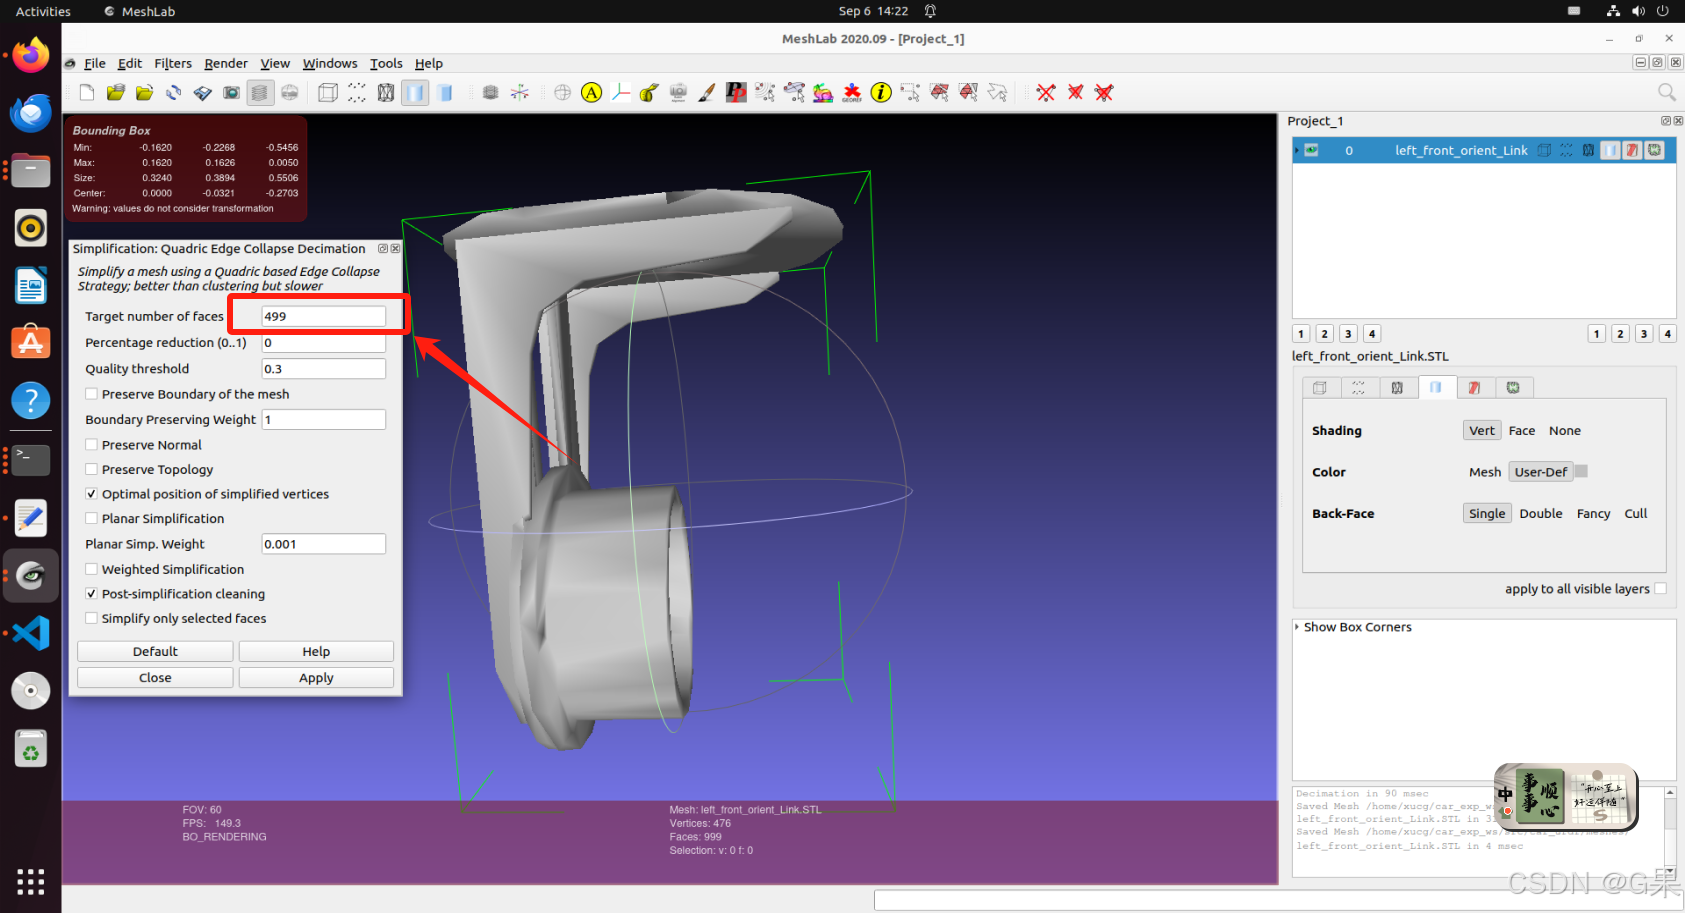Open the File menu
The image size is (1685, 913).
(x=95, y=63)
